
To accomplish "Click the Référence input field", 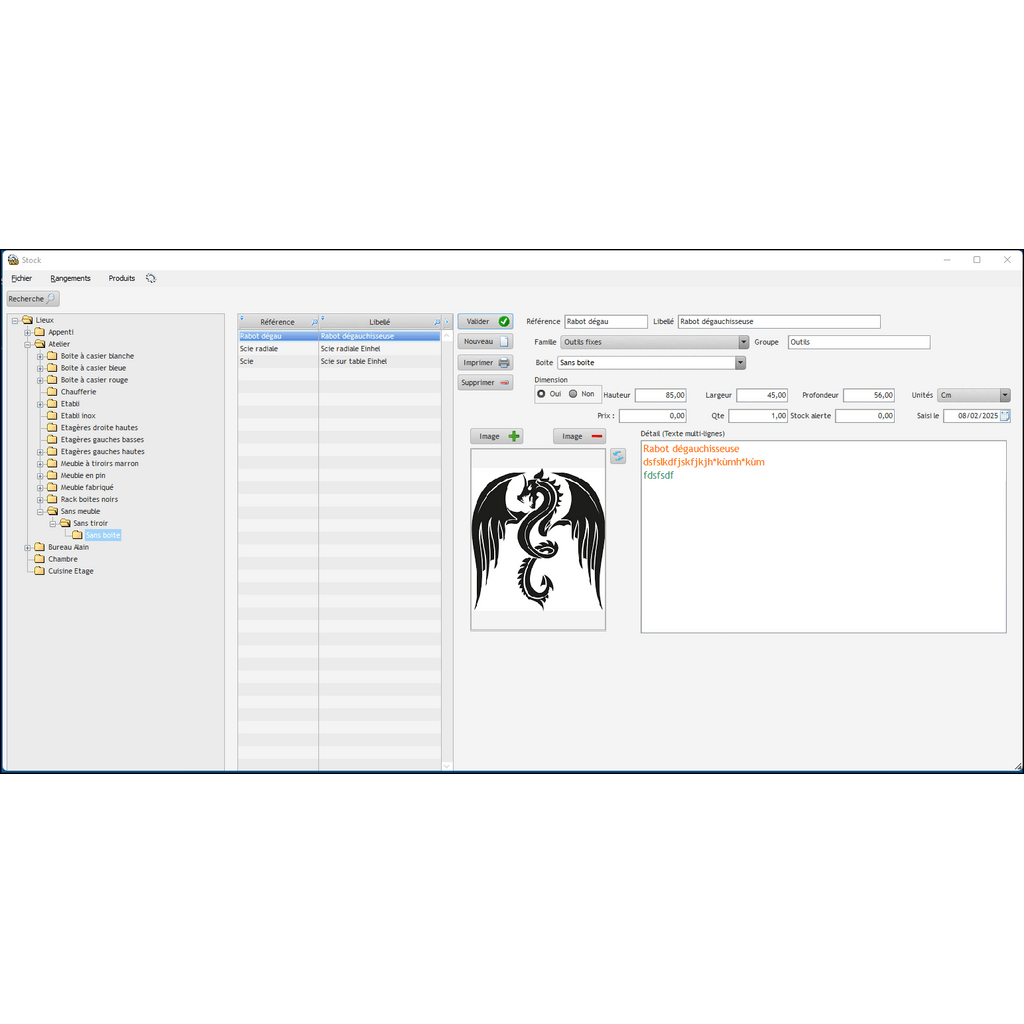I will pyautogui.click(x=606, y=321).
